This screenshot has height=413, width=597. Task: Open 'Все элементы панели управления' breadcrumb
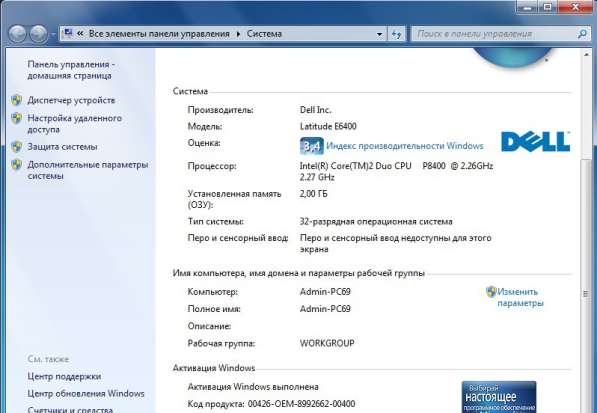[159, 34]
